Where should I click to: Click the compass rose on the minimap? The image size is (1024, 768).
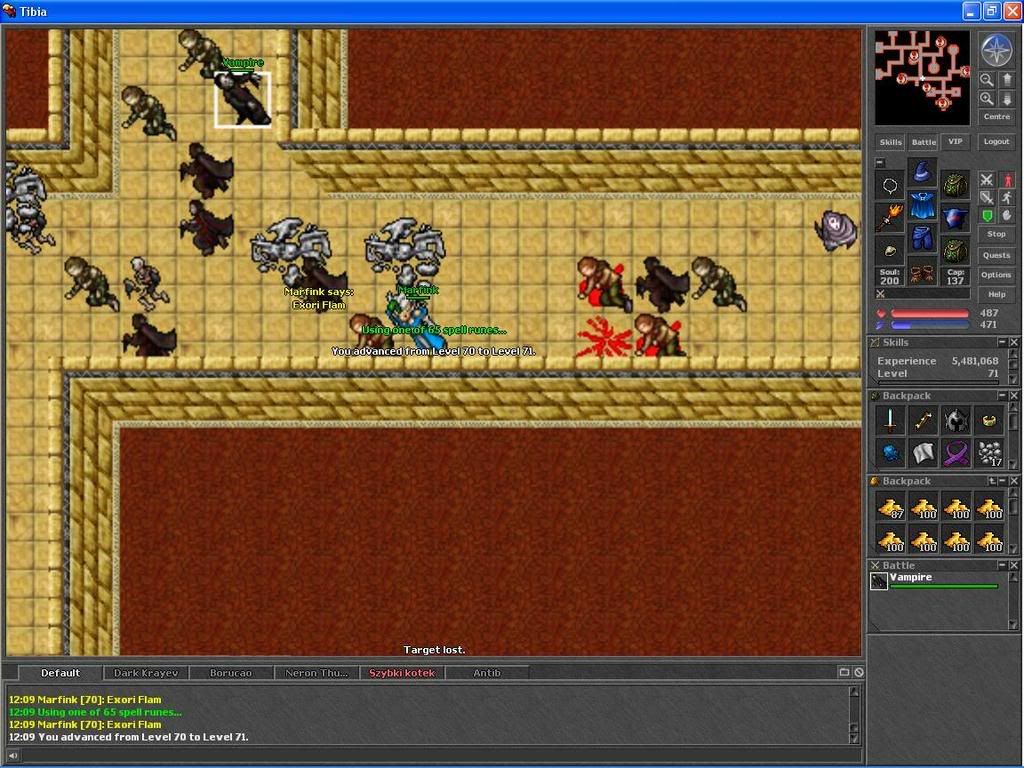(x=997, y=50)
